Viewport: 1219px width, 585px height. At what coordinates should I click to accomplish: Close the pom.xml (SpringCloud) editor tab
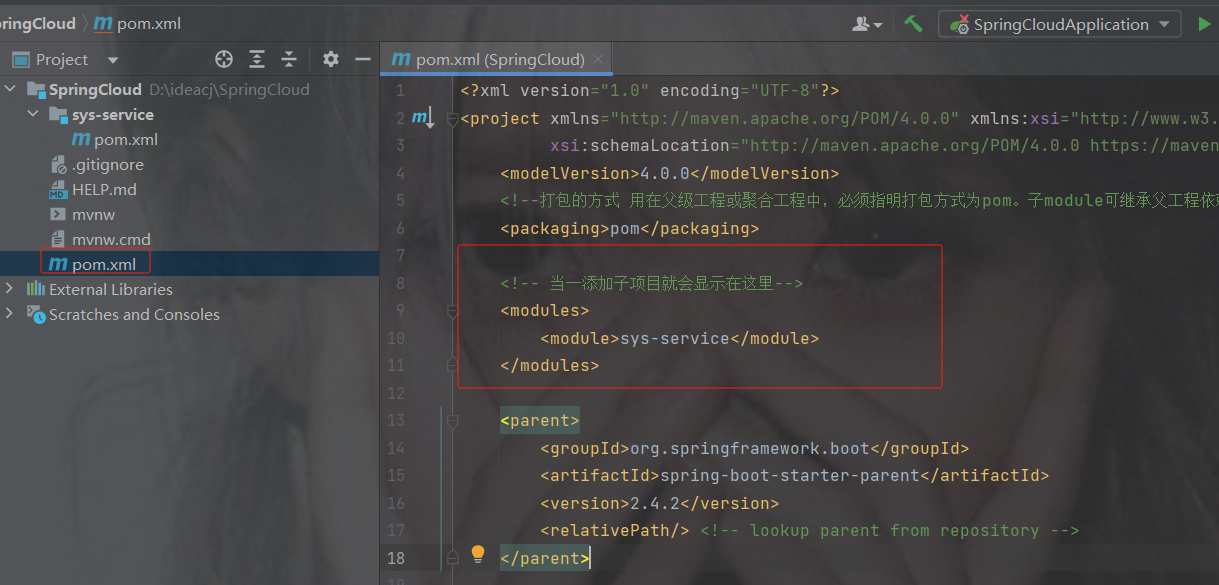598,59
